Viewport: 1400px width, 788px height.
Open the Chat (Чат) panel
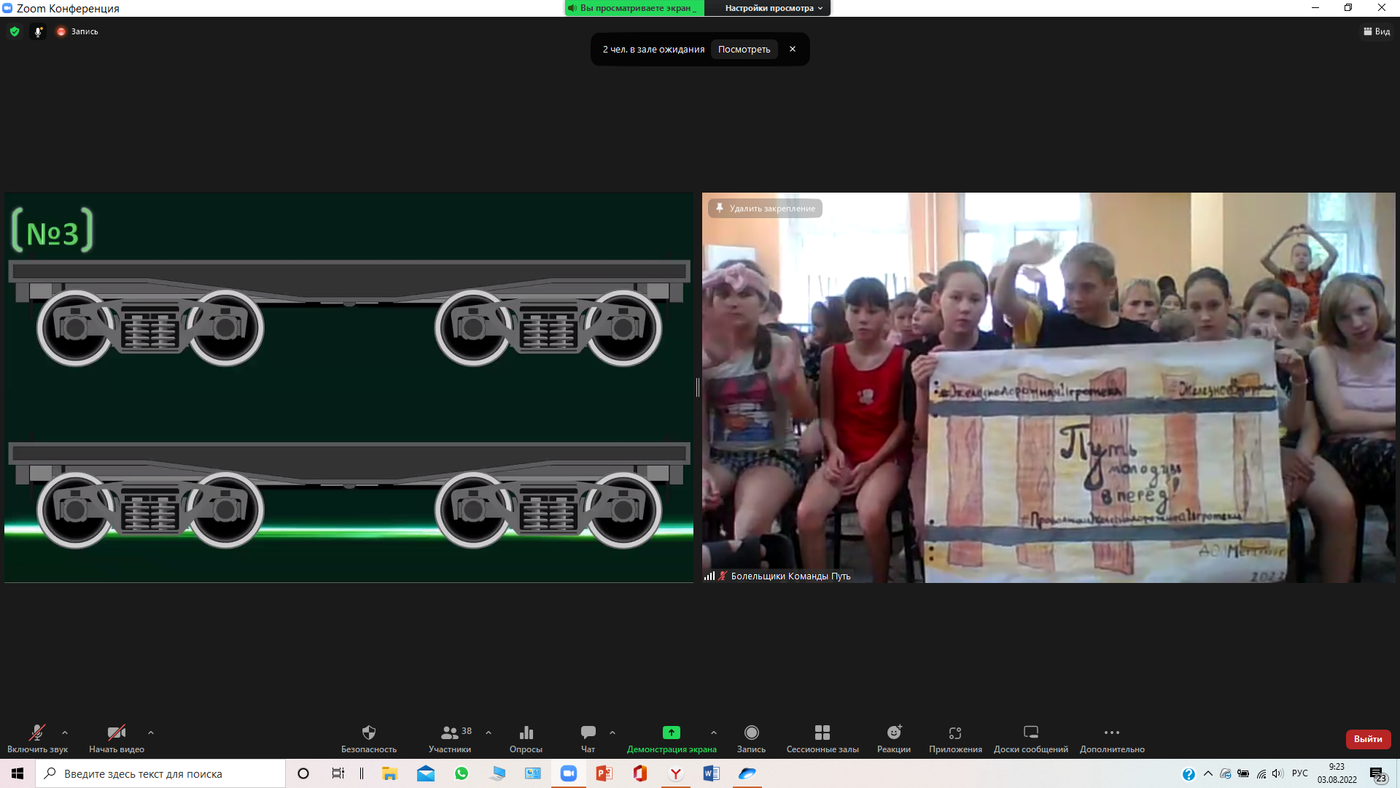[x=588, y=734]
